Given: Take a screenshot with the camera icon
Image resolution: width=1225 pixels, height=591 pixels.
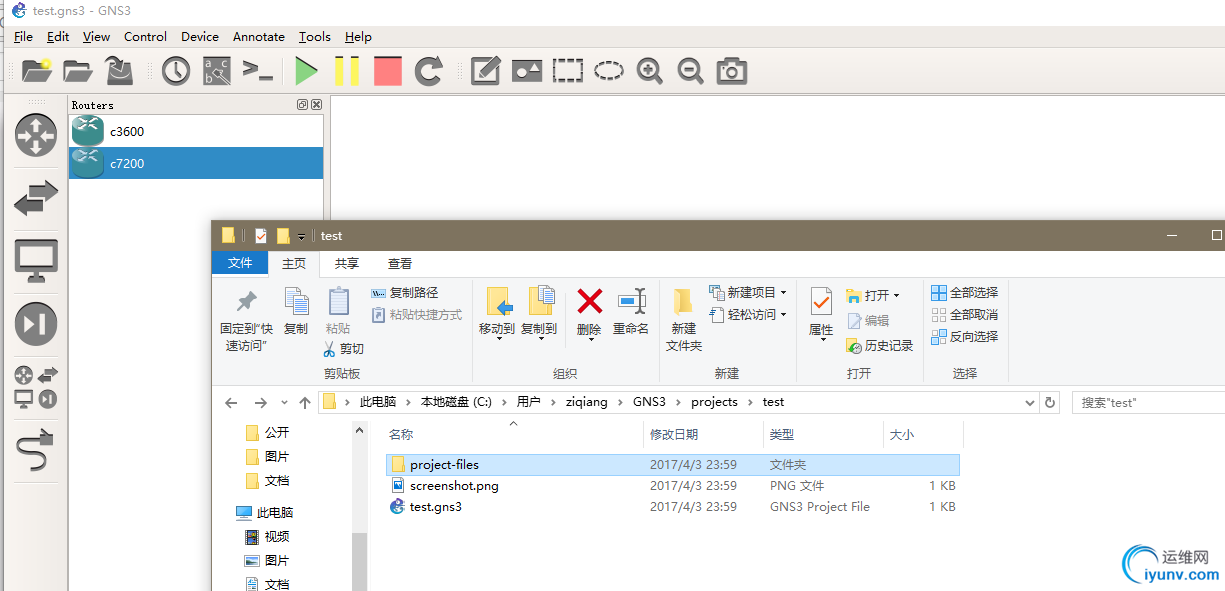Looking at the screenshot, I should 732,71.
